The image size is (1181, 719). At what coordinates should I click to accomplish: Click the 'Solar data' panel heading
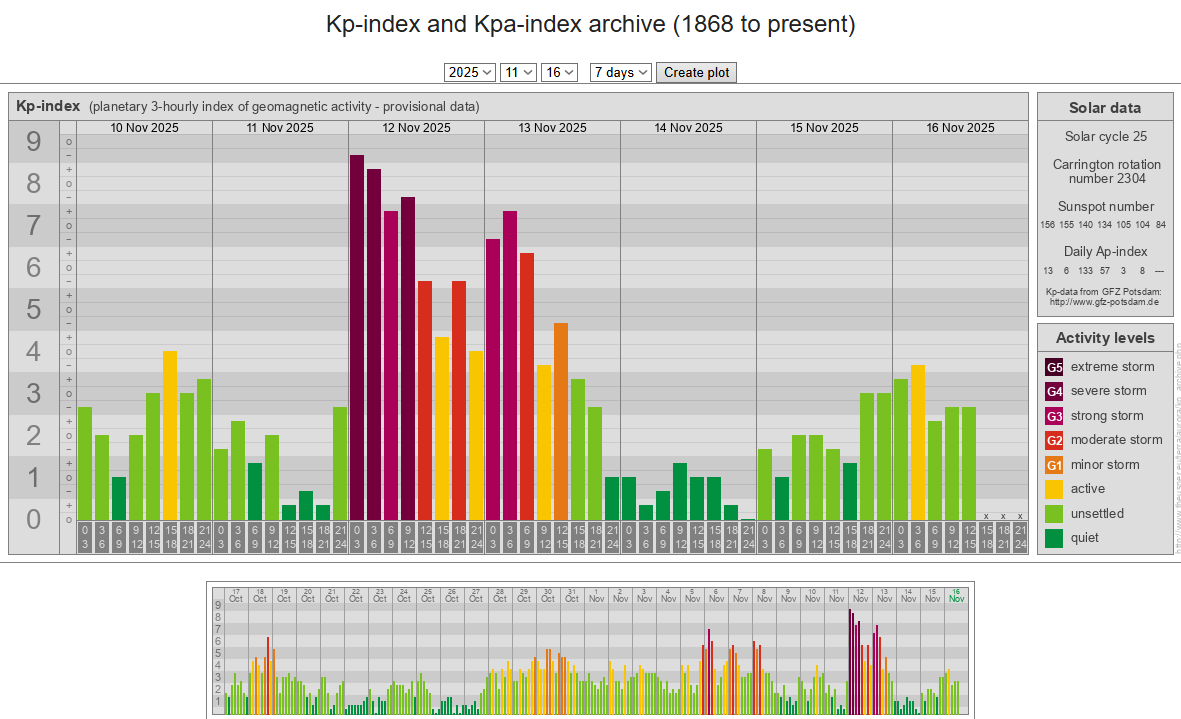pyautogui.click(x=1105, y=108)
